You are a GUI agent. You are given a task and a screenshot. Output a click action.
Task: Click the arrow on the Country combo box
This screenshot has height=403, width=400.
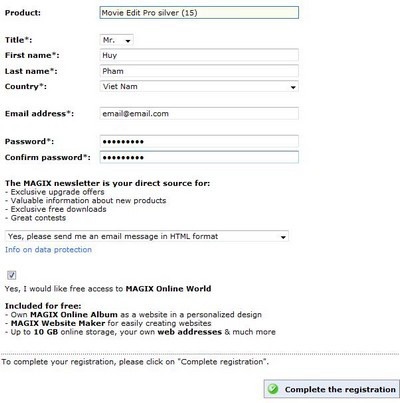pos(293,87)
